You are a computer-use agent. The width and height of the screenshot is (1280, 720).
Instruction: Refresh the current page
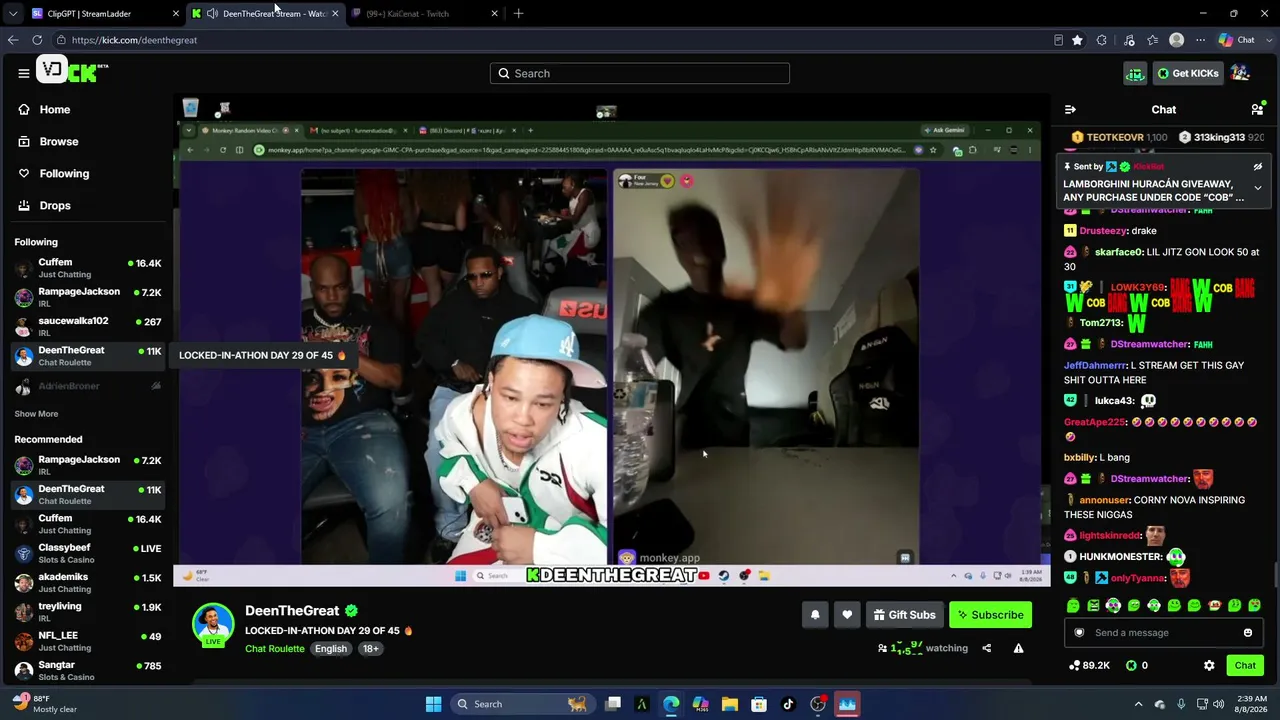37,40
